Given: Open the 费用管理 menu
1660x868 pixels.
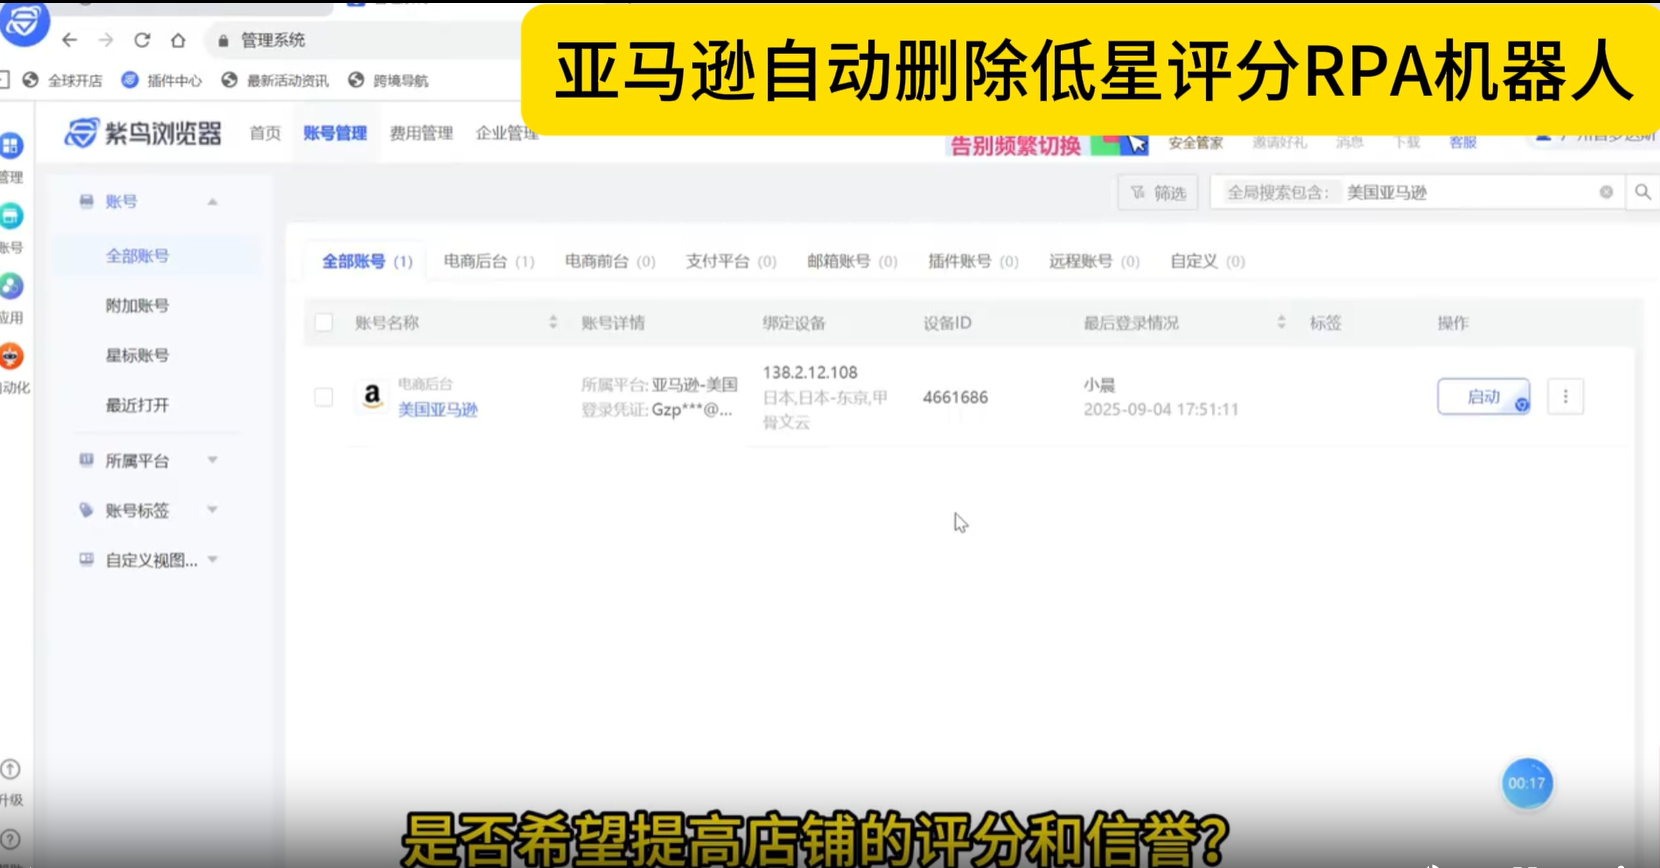Looking at the screenshot, I should (421, 133).
